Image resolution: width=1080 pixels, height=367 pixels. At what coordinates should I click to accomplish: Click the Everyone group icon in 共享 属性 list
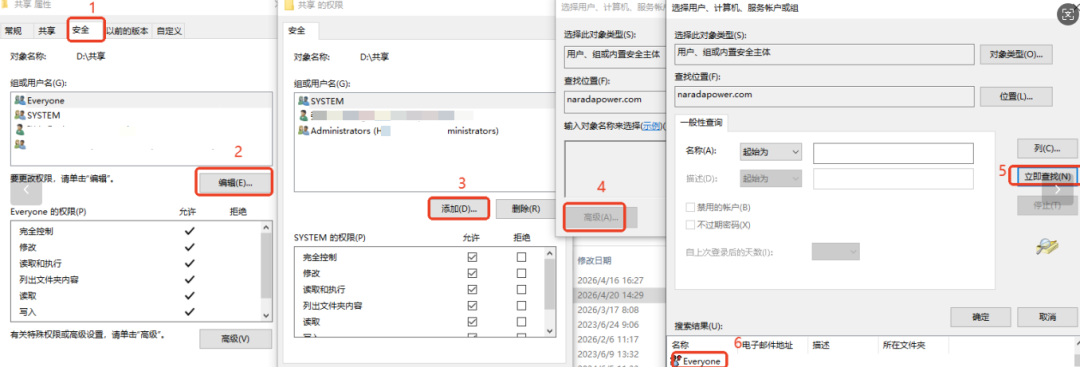coord(19,101)
